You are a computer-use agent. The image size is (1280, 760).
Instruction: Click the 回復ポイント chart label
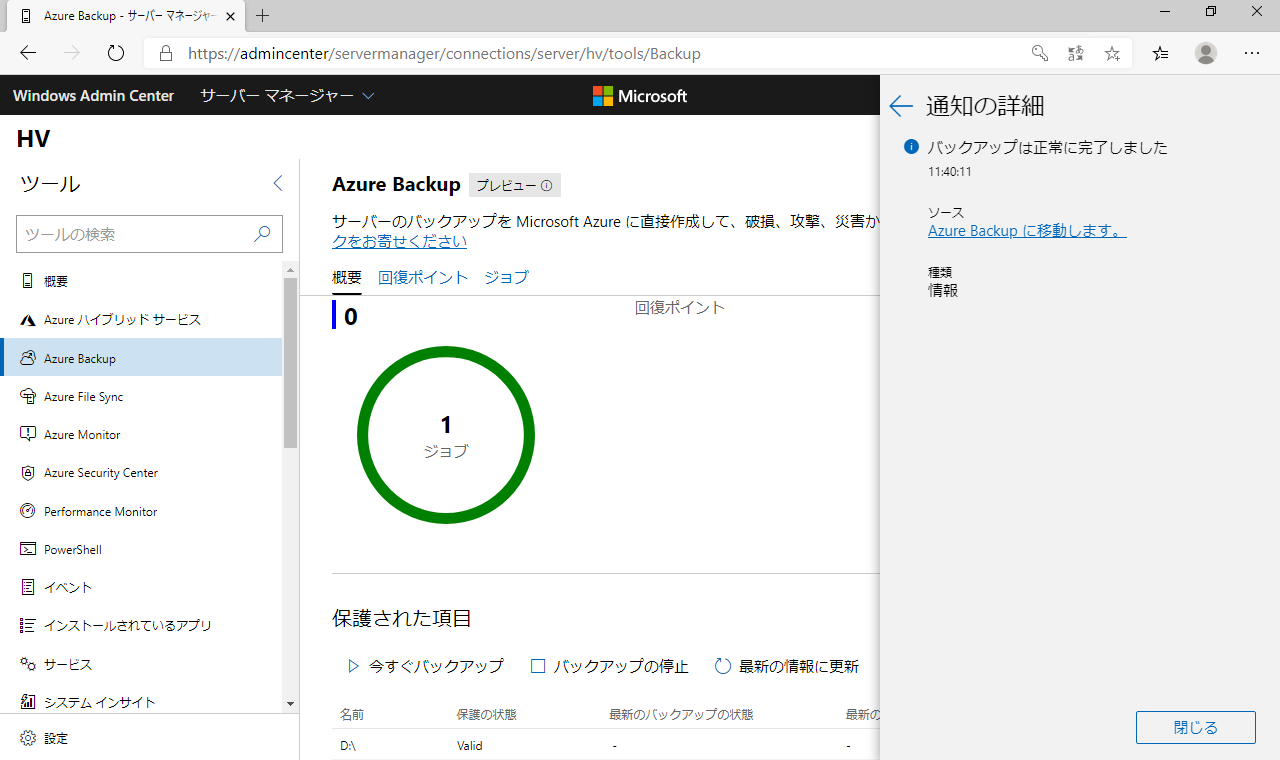coord(680,308)
